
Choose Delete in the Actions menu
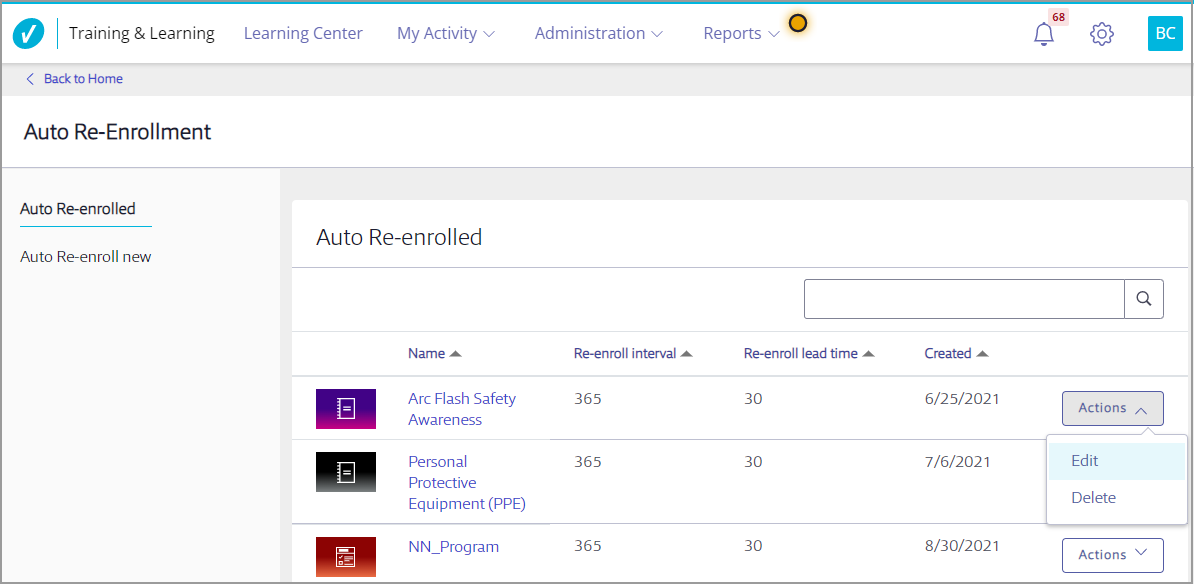pos(1093,498)
